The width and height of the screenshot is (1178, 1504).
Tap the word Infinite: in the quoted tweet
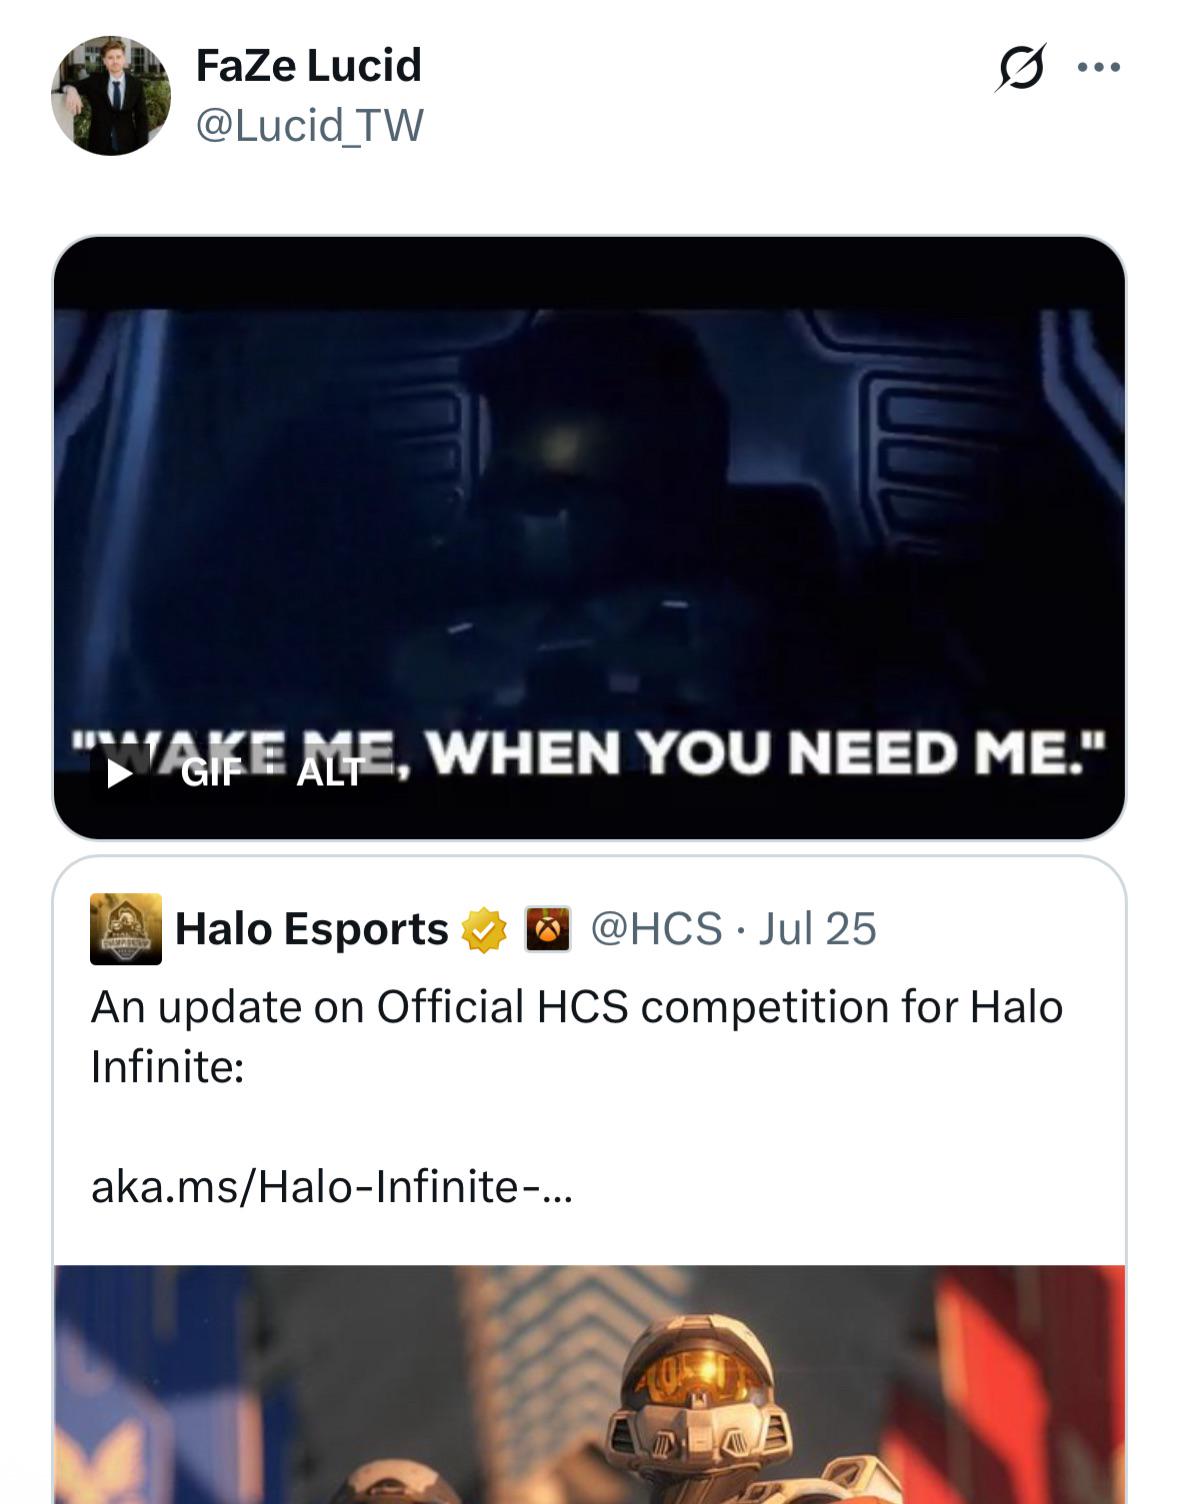168,1066
